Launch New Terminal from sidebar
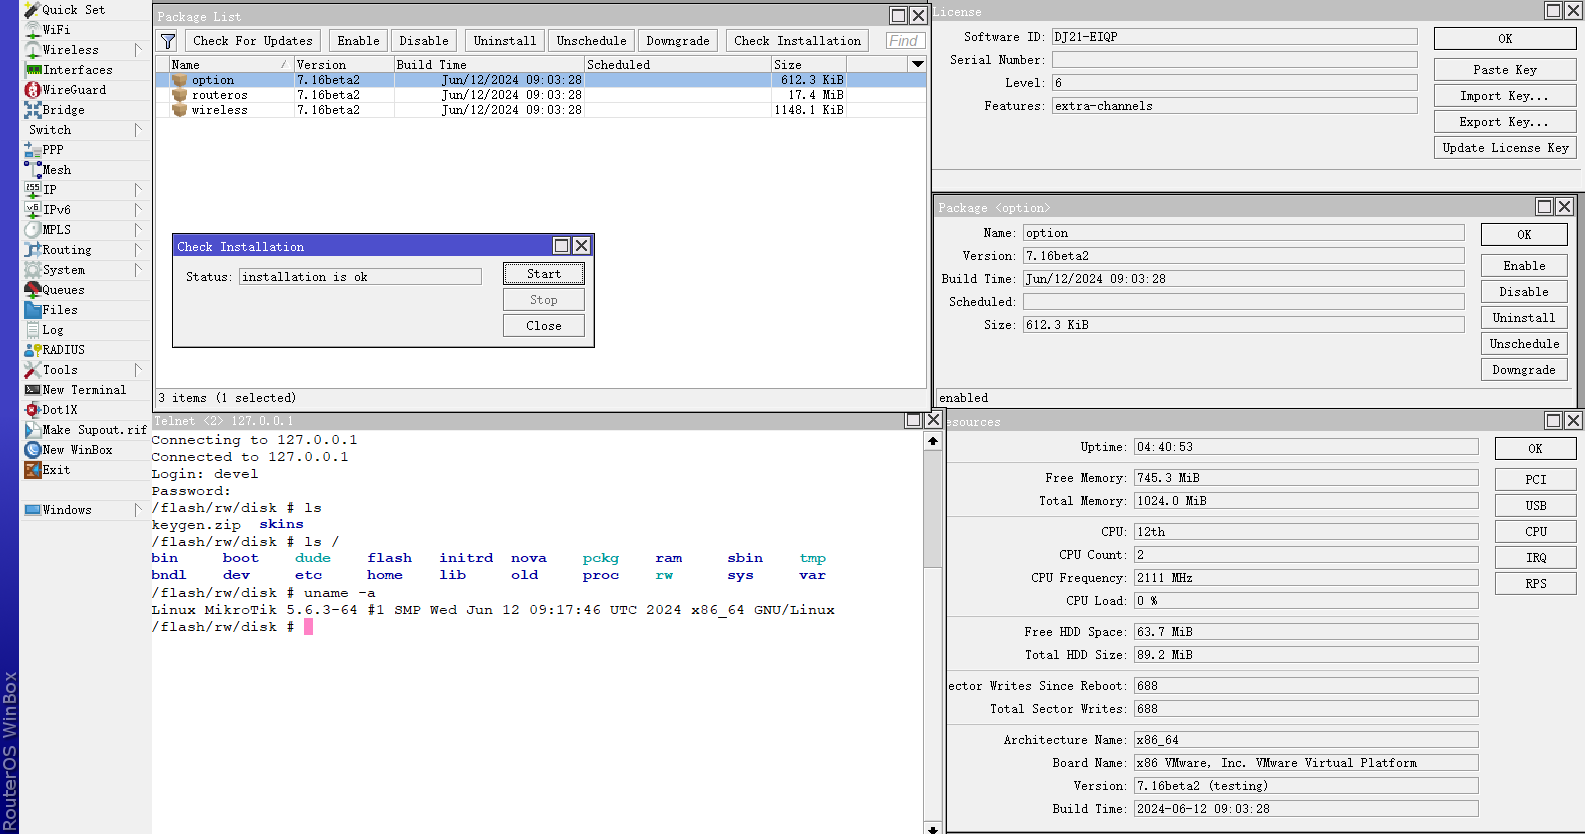 pos(83,390)
